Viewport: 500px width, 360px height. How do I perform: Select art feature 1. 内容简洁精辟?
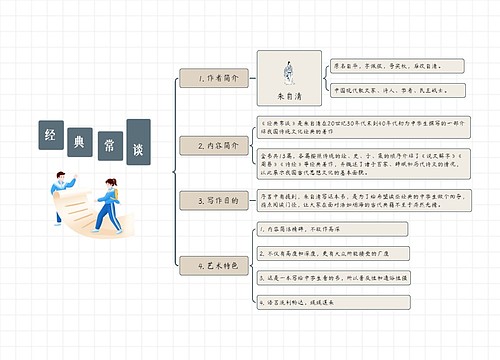(332, 229)
